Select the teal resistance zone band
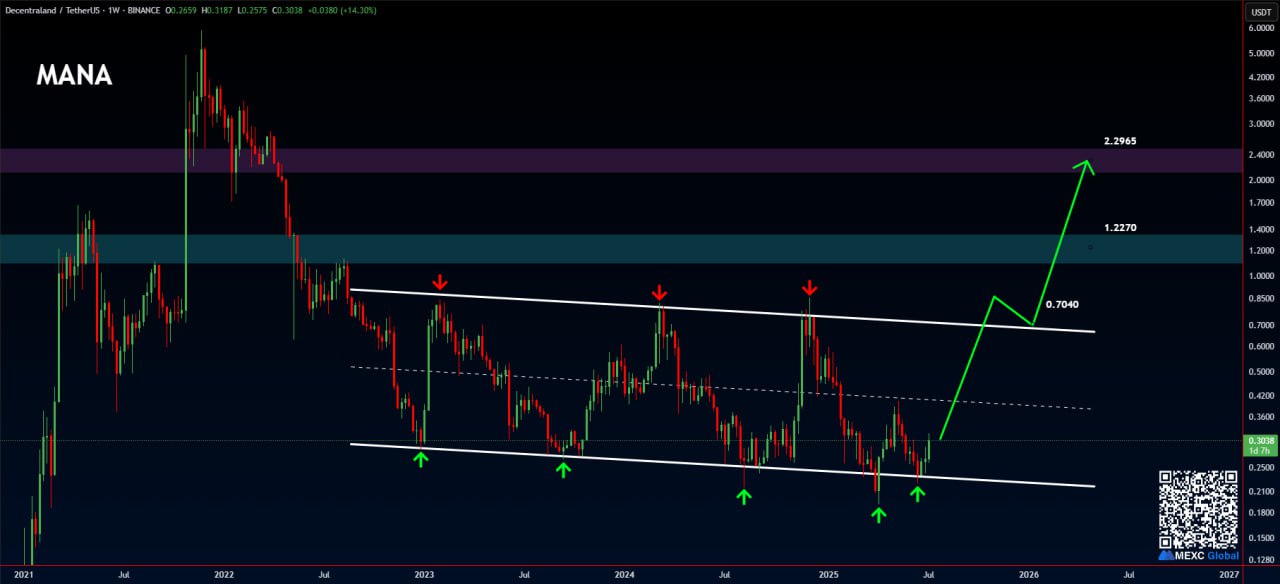 coord(600,249)
